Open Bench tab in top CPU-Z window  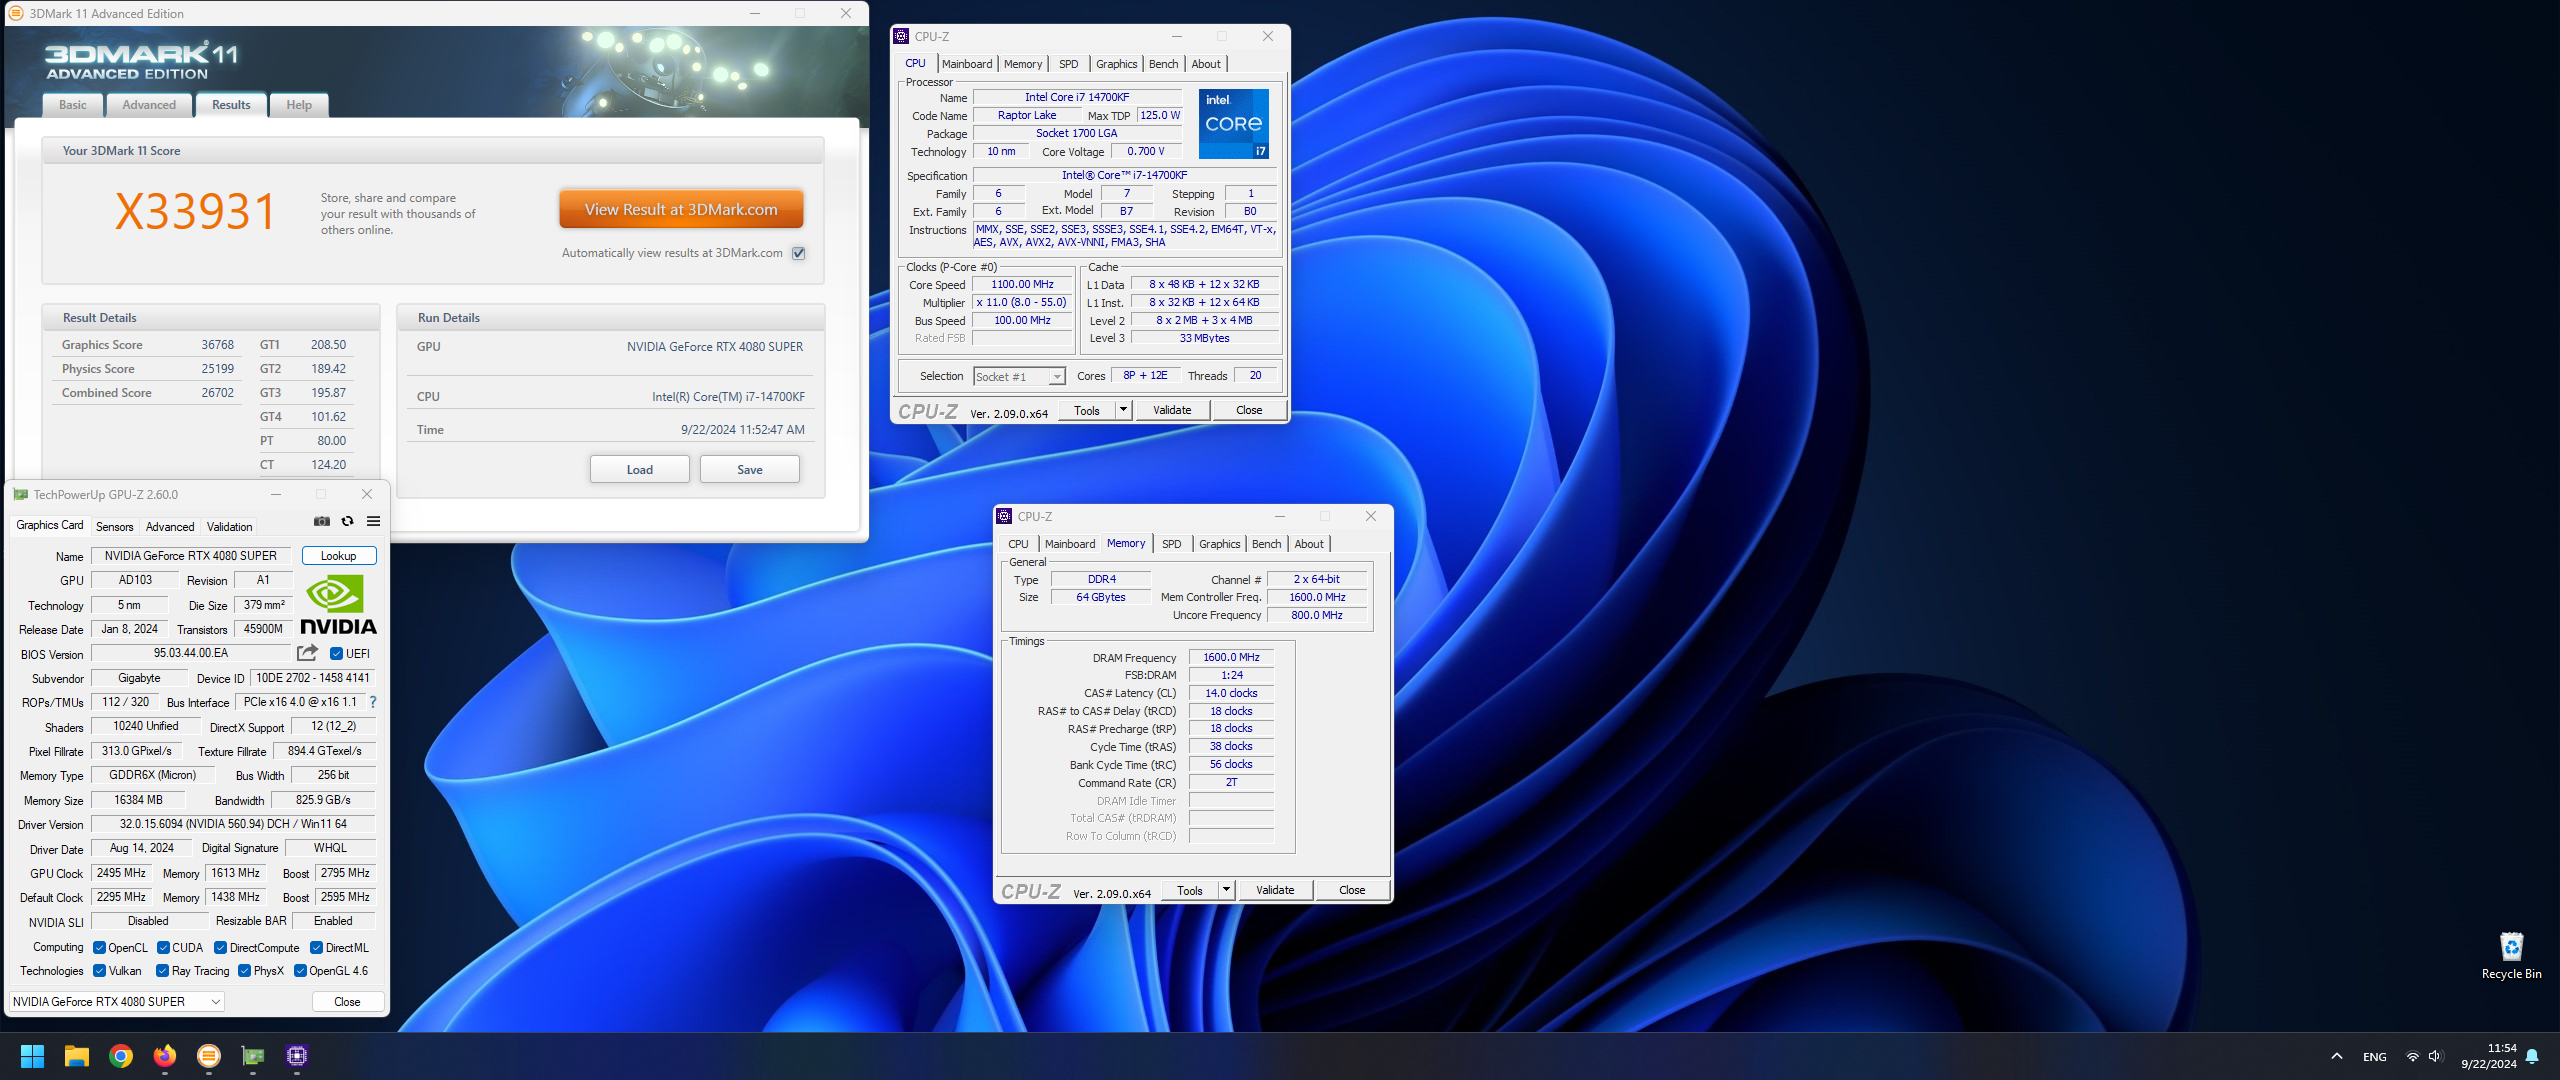1163,64
